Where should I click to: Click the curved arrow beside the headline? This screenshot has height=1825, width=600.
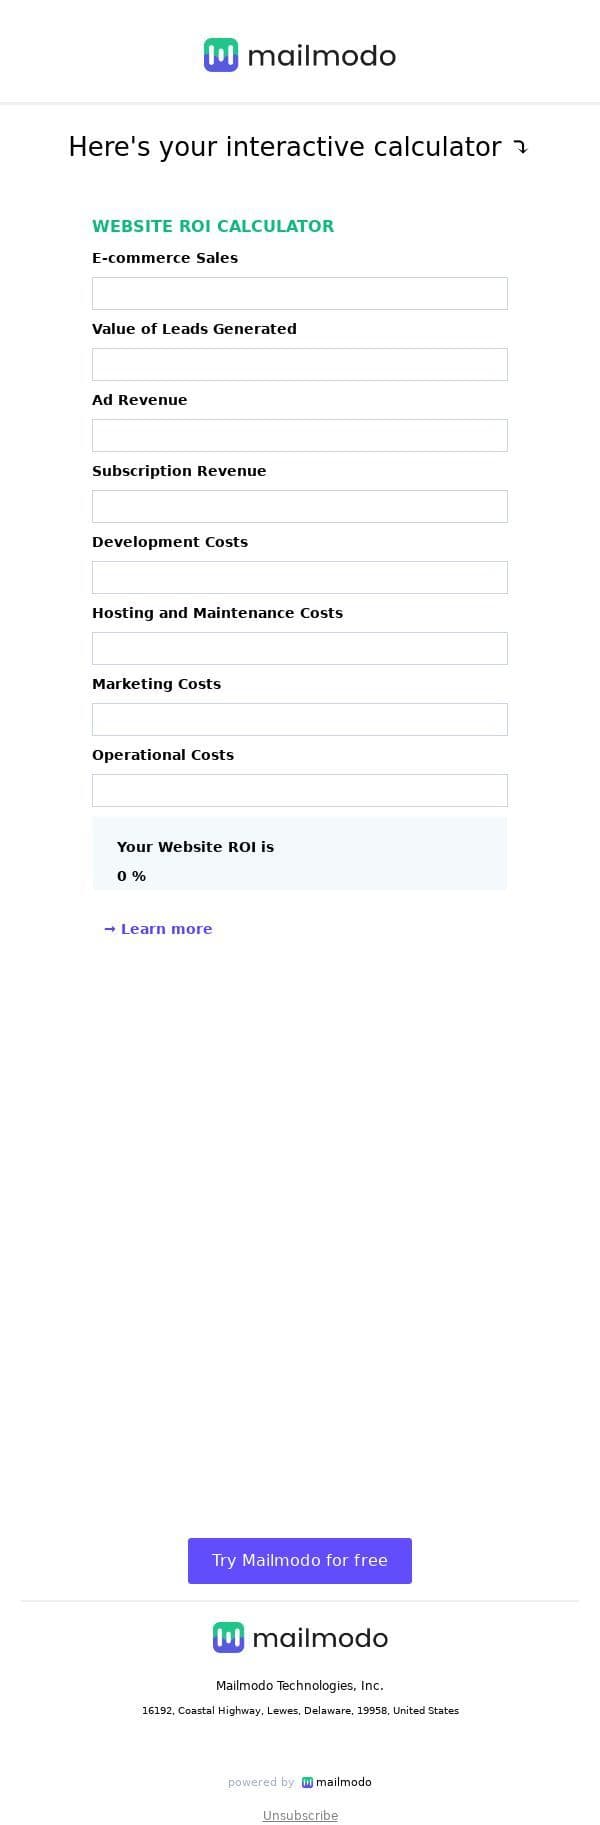pos(520,148)
